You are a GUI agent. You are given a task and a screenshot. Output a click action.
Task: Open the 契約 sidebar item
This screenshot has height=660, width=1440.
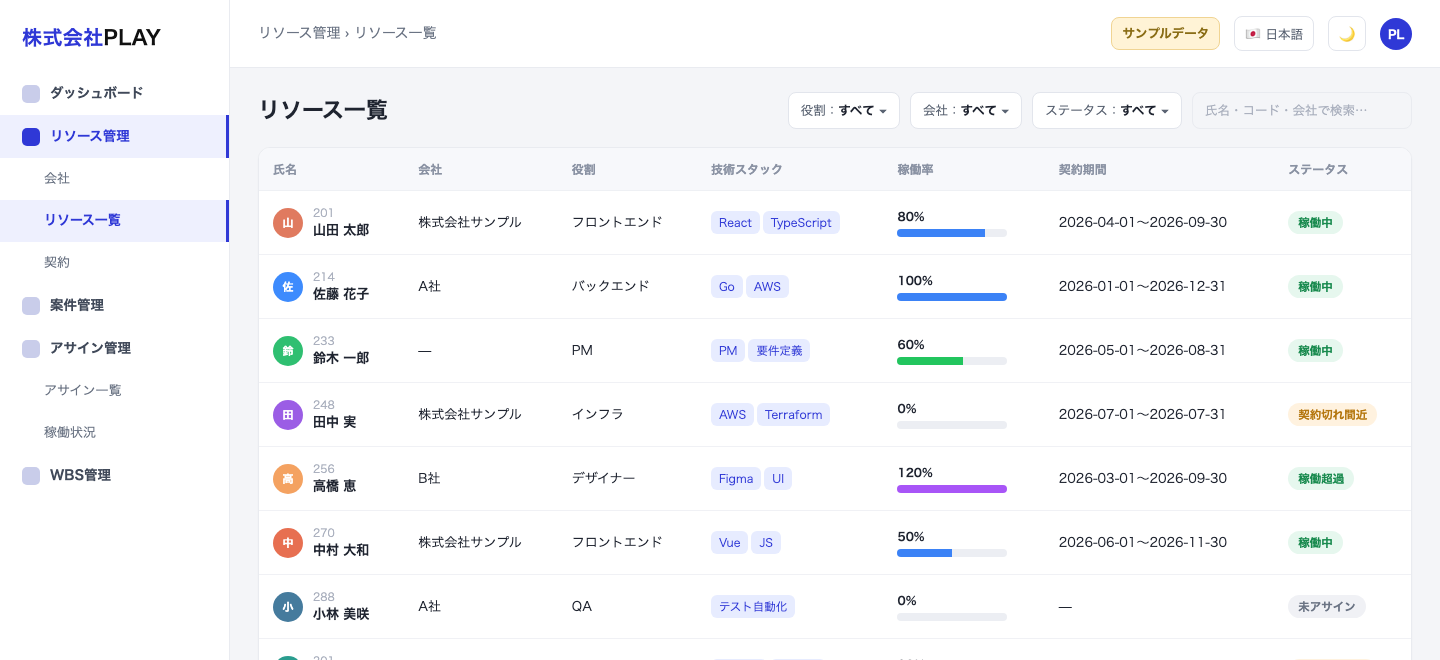(x=114, y=263)
